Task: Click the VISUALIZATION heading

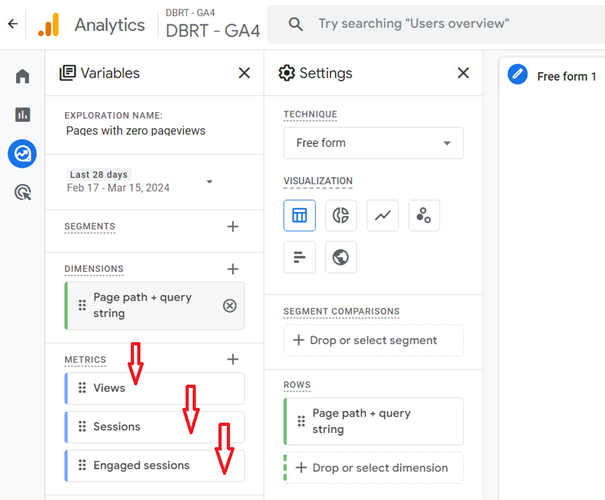Action: 318,181
